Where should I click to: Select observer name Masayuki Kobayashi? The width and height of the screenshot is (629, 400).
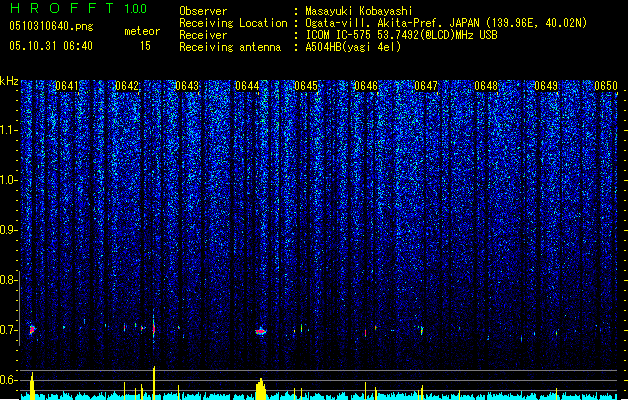[359, 11]
